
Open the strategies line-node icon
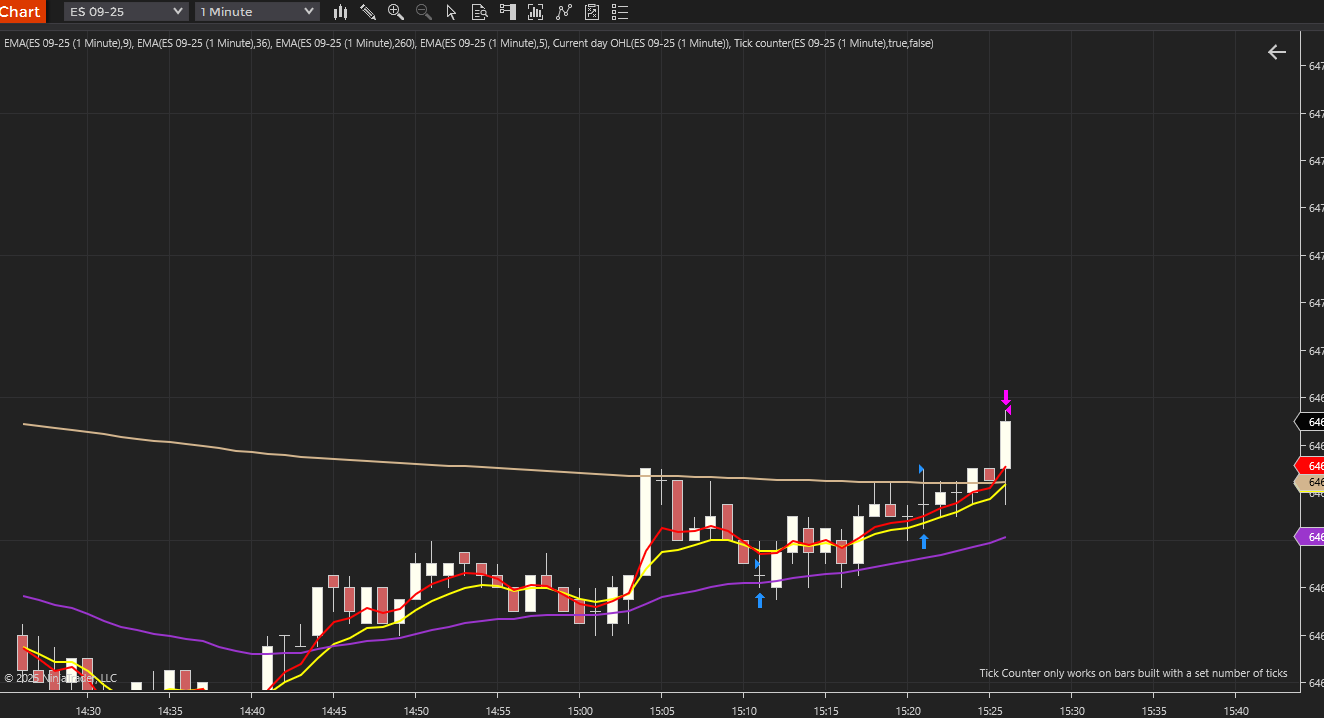(x=564, y=12)
